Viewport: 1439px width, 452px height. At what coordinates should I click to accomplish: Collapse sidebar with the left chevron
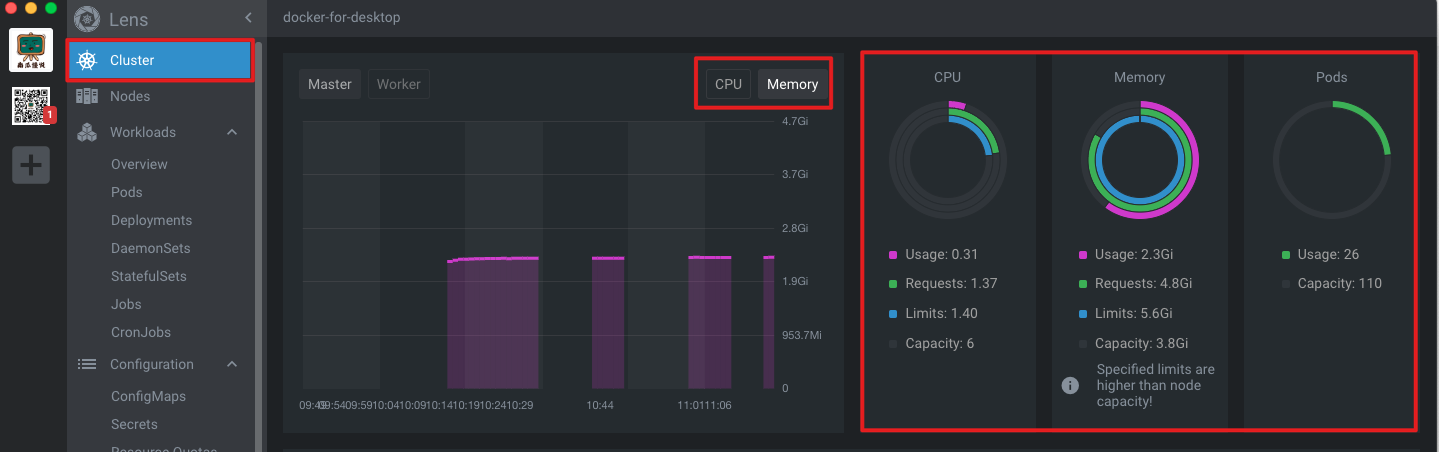coord(248,18)
